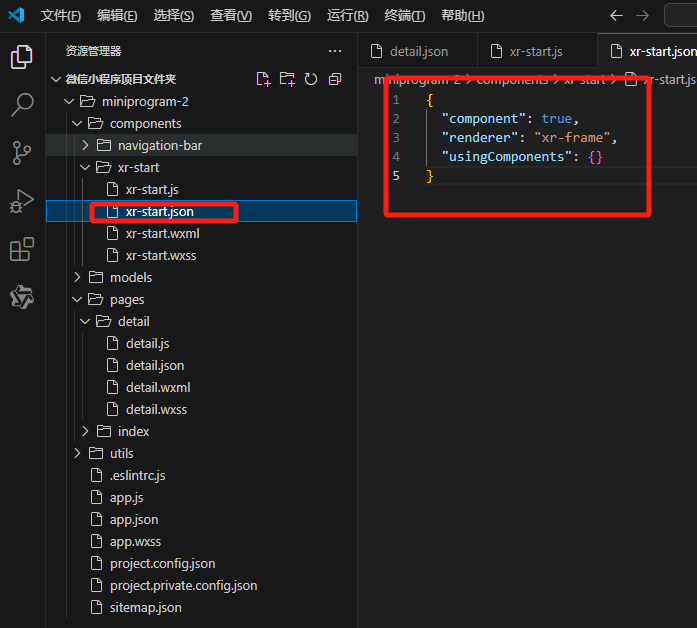697x628 pixels.
Task: Open detail.json in the file tree
Action: click(201, 365)
